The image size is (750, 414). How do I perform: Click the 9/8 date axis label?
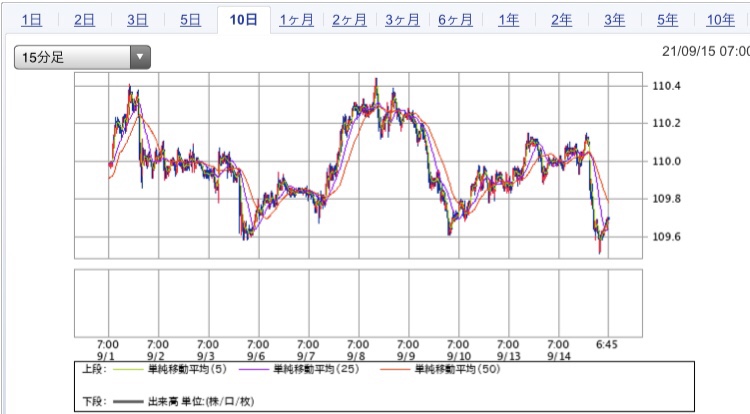pyautogui.click(x=356, y=356)
